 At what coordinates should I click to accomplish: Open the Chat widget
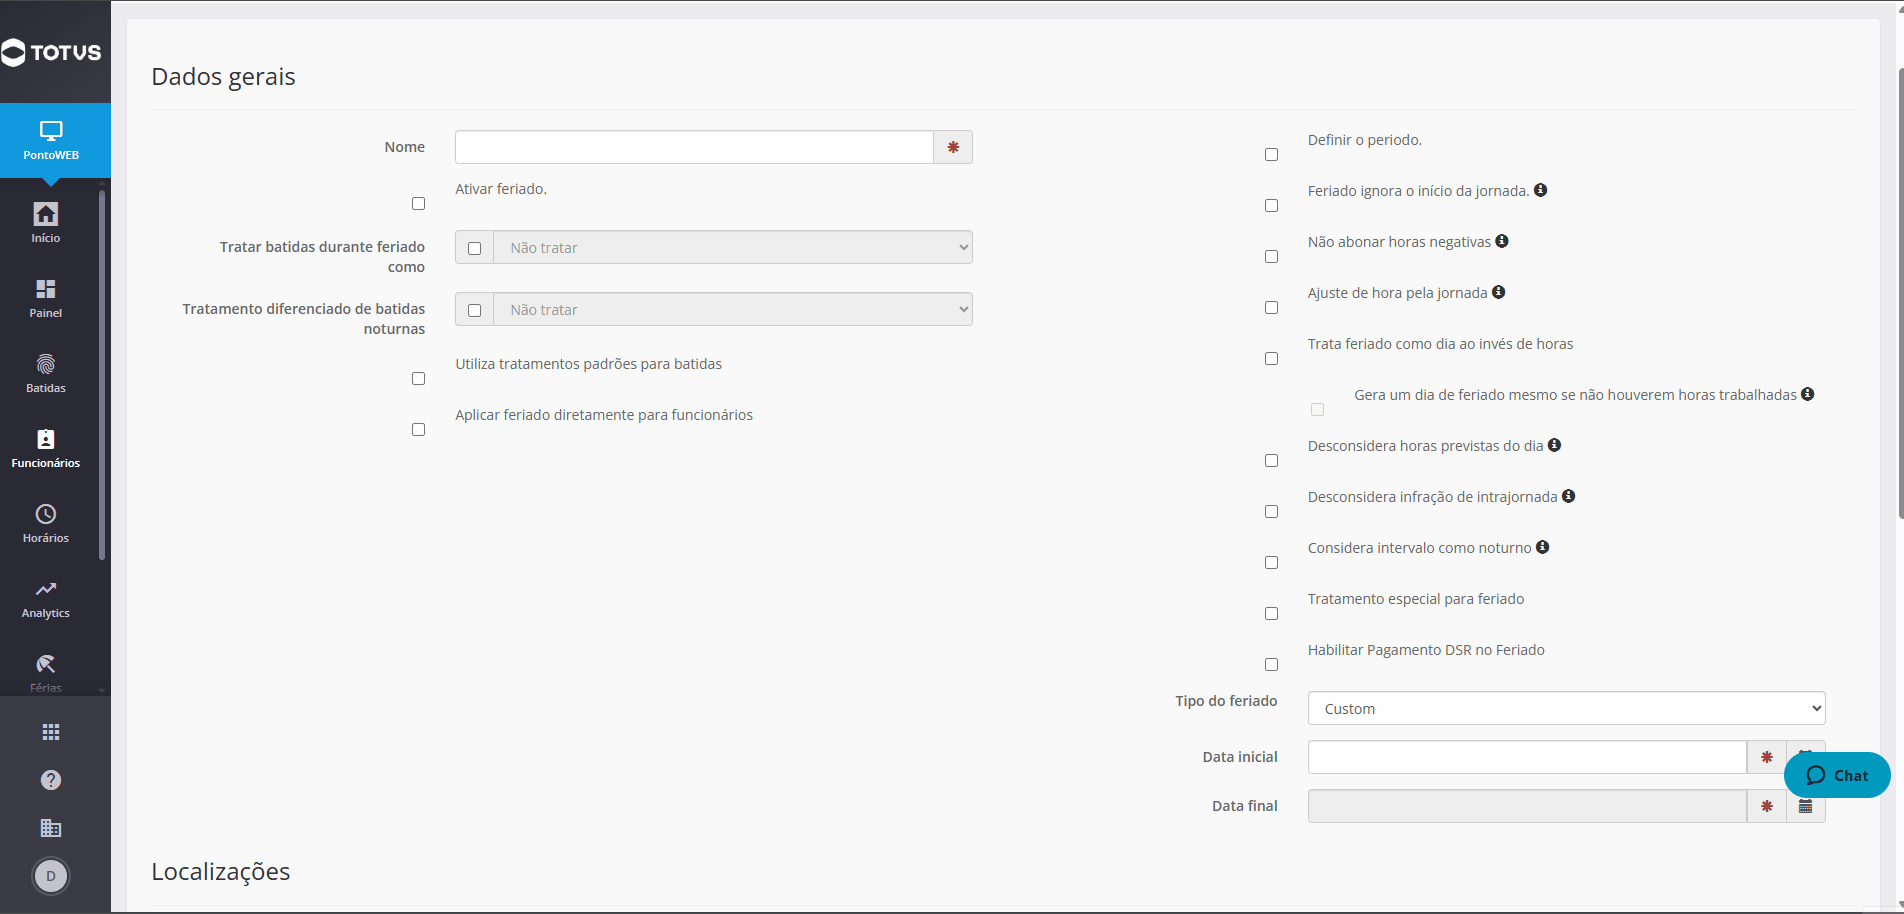click(1837, 775)
